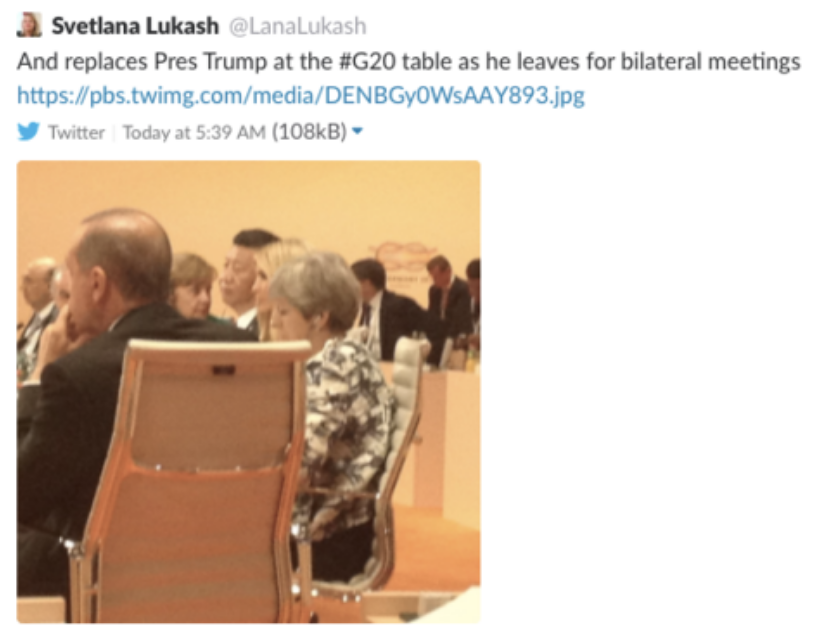
Task: Click the tweet text about Pres Trump
Action: click(409, 61)
